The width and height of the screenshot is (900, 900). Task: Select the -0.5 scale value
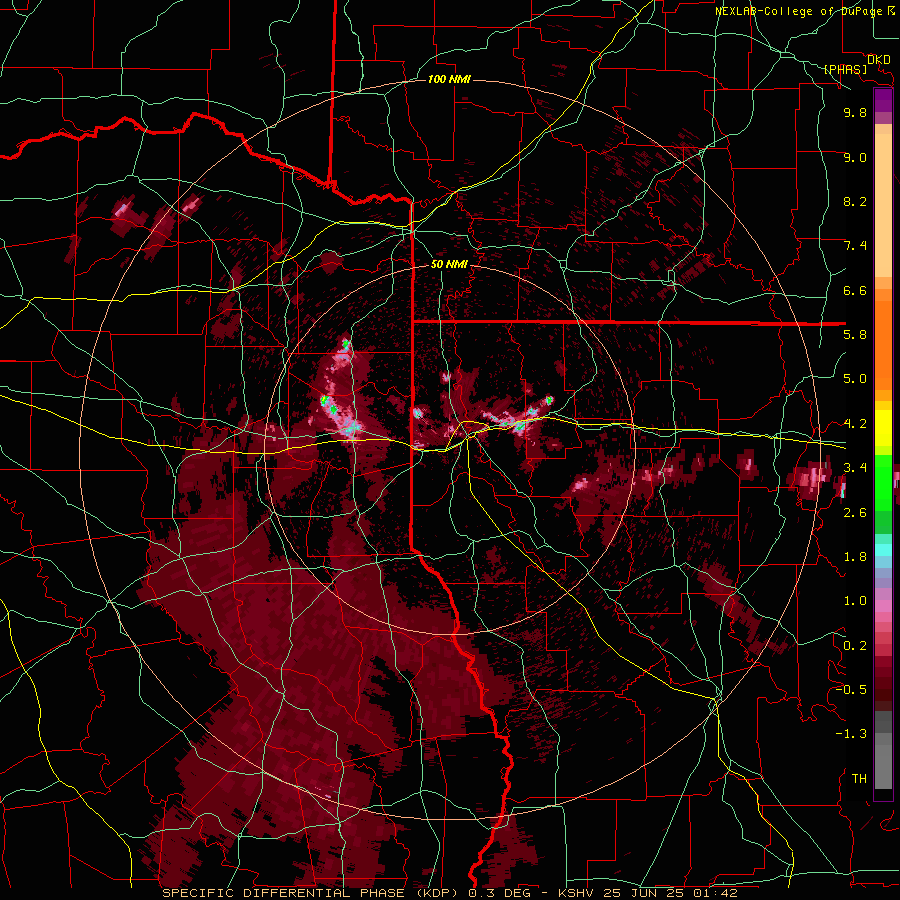click(x=851, y=690)
